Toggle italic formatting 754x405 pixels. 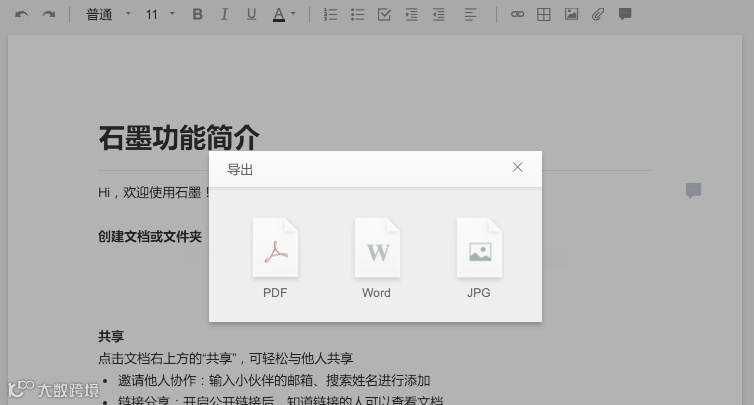224,14
